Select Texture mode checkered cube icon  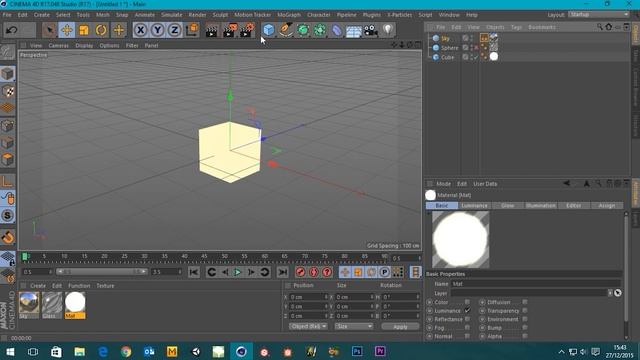click(x=8, y=91)
